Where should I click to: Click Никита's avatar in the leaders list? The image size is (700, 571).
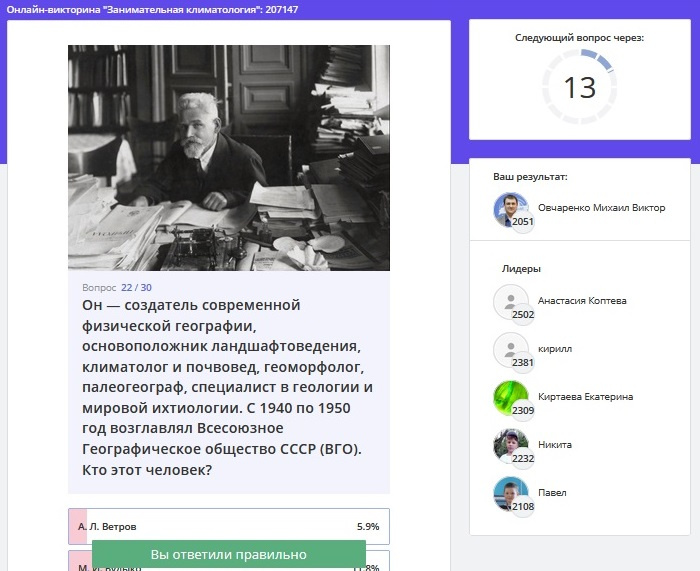[x=510, y=445]
